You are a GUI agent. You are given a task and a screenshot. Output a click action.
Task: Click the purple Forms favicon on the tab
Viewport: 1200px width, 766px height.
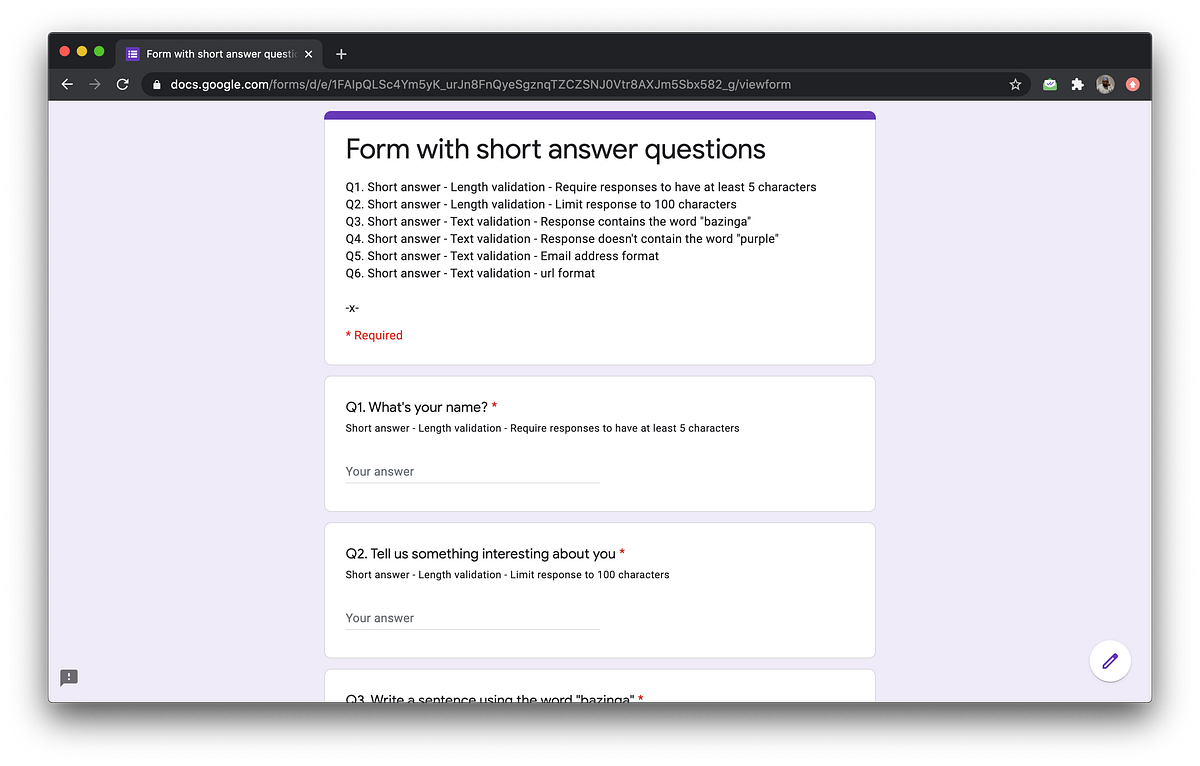click(x=134, y=54)
